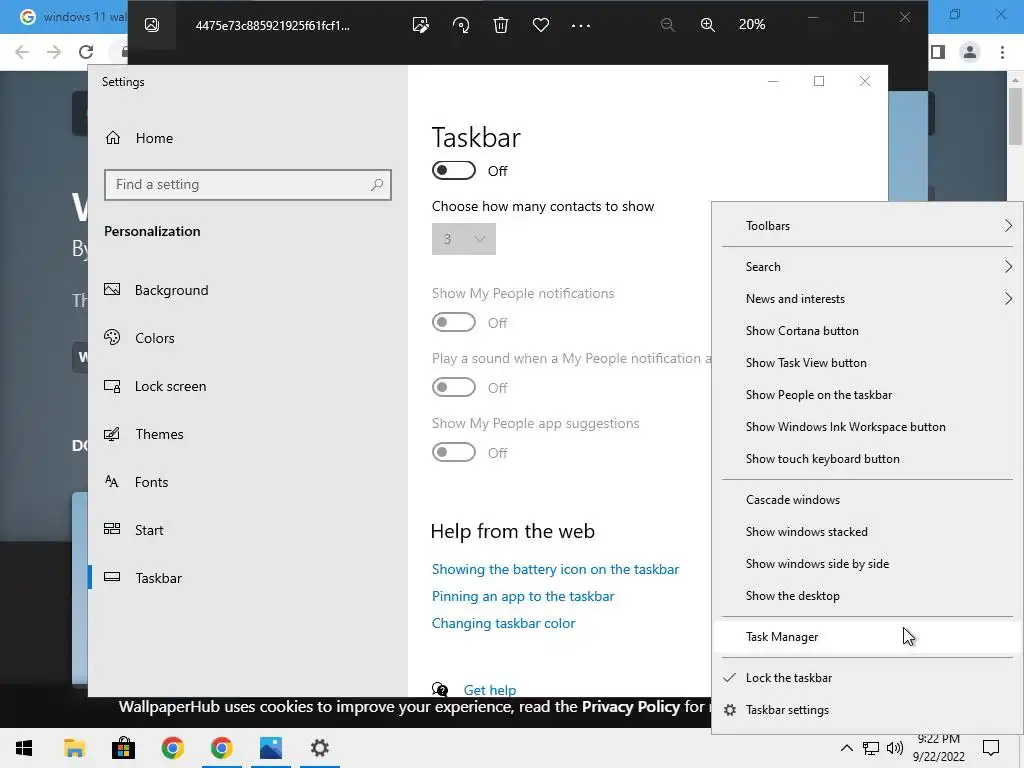Click the Fonts icon in sidebar
The height and width of the screenshot is (768, 1024).
(112, 482)
